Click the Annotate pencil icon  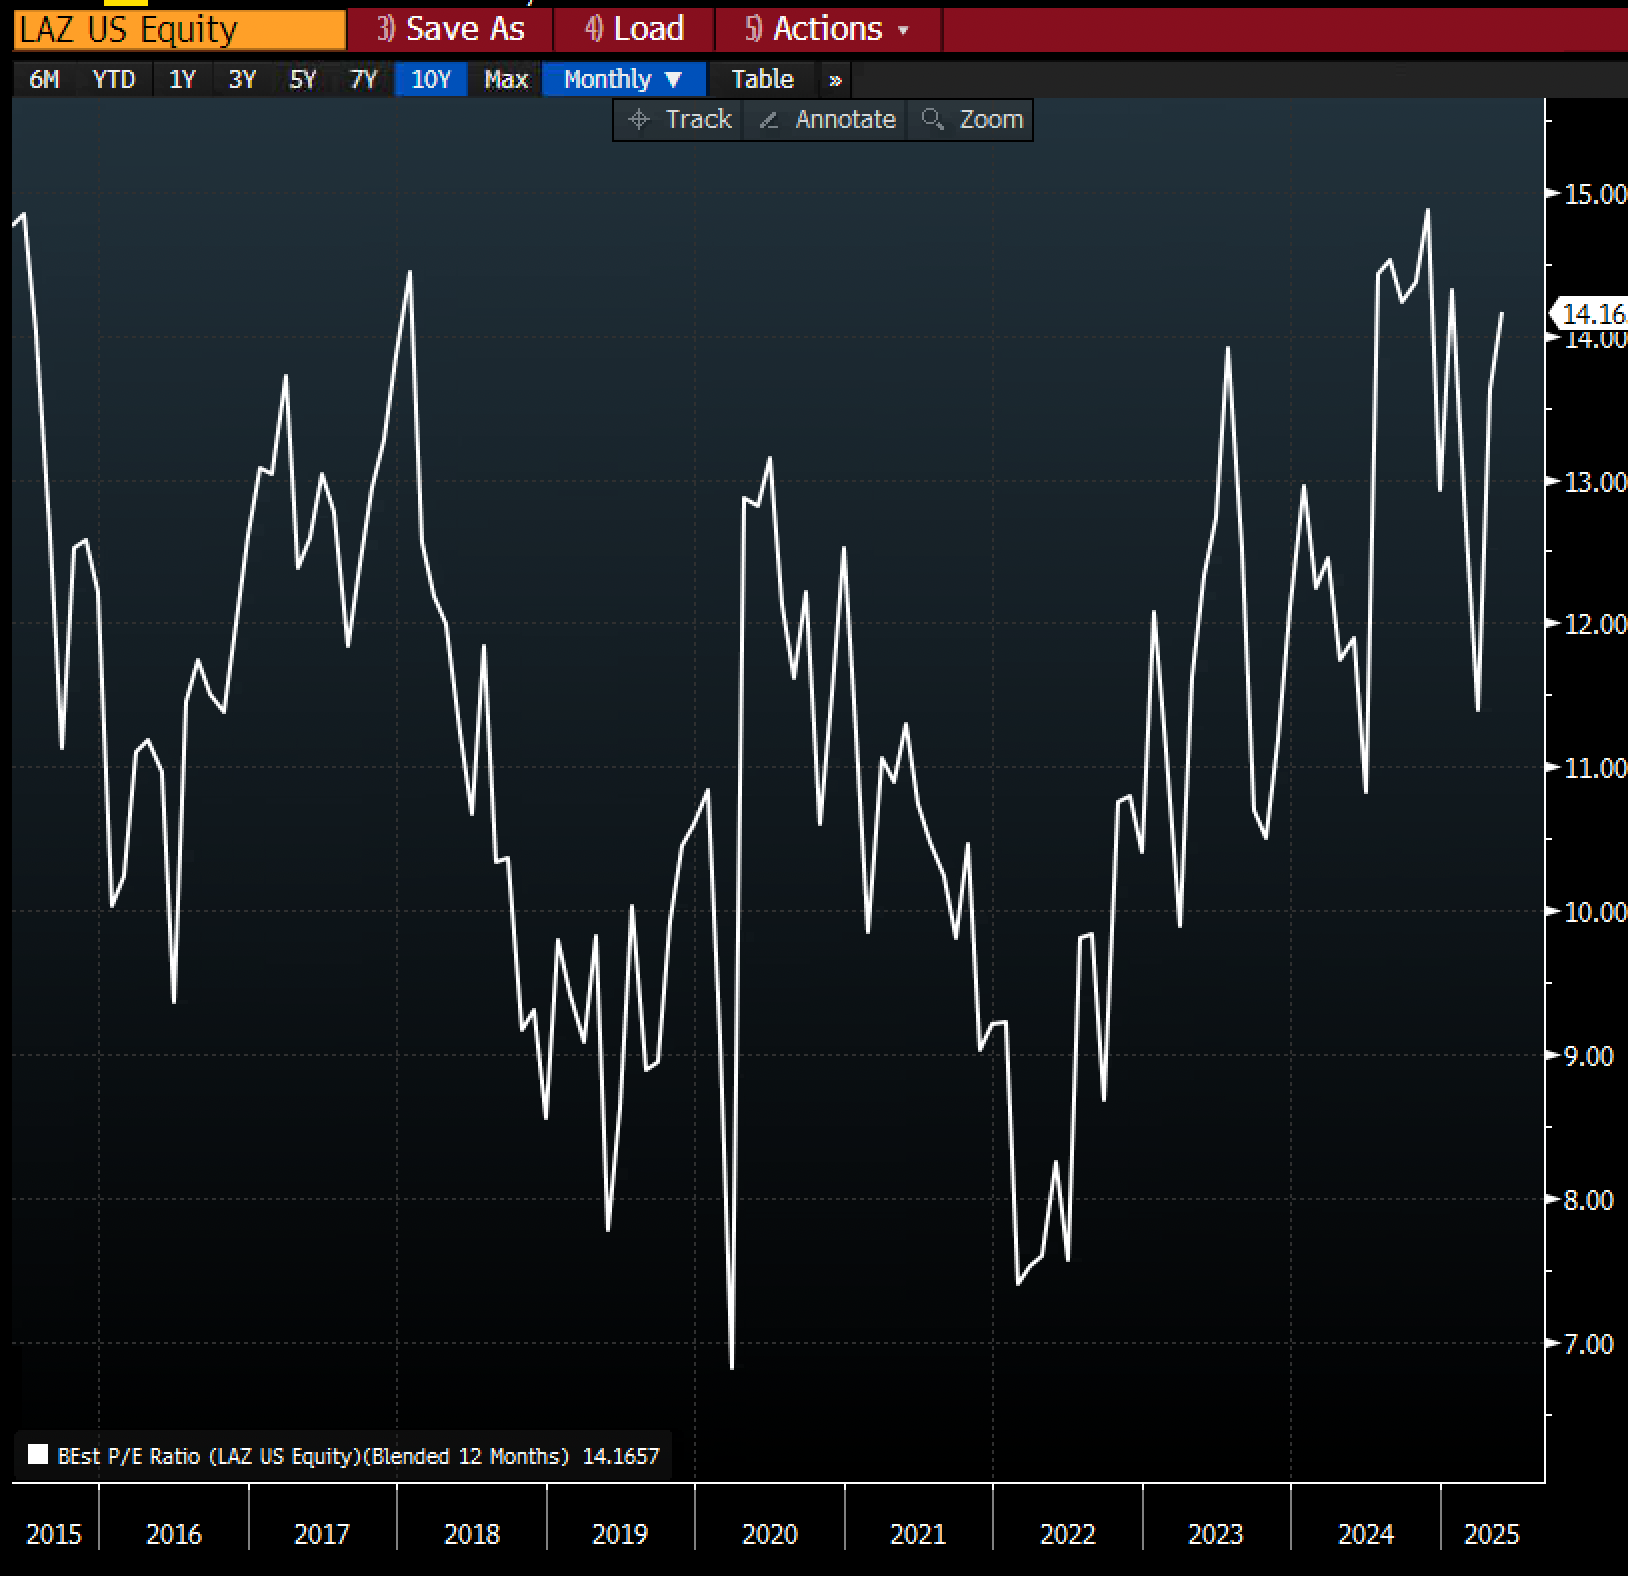point(769,120)
